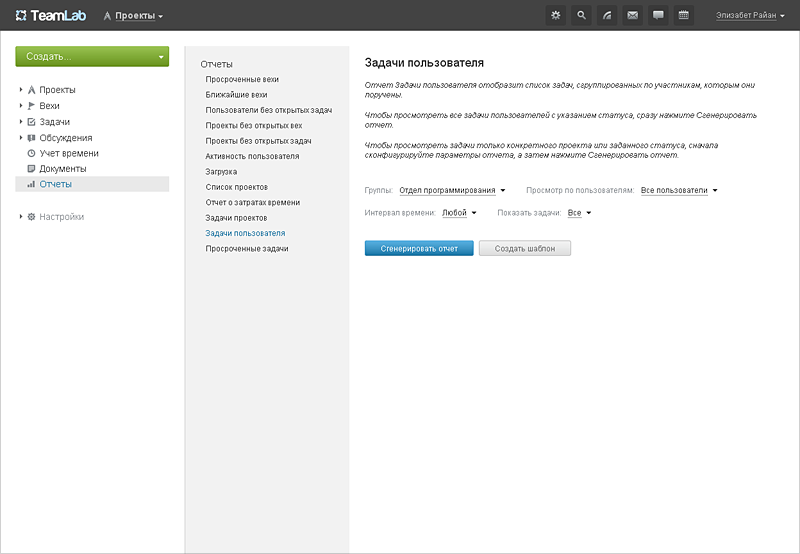Select Проекты без открытых задач report

coord(258,141)
